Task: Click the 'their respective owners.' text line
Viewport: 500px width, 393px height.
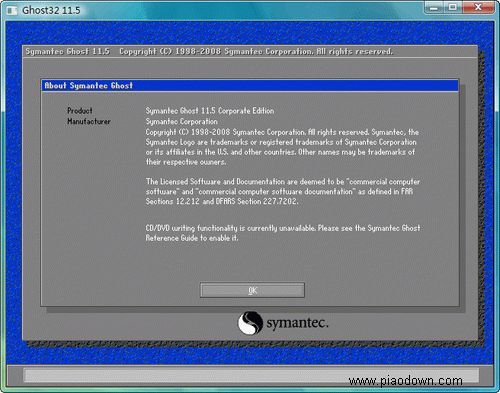Action: coord(186,162)
